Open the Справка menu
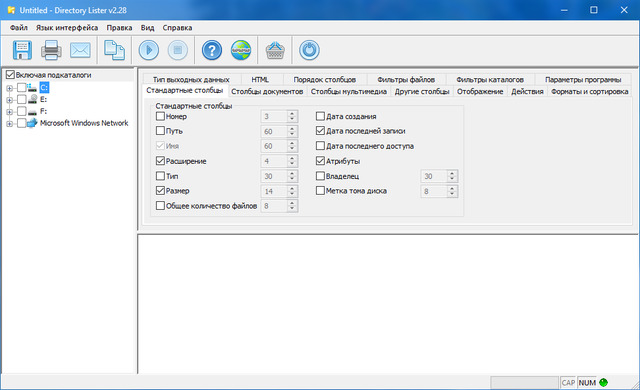The width and height of the screenshot is (640, 390). [x=177, y=28]
